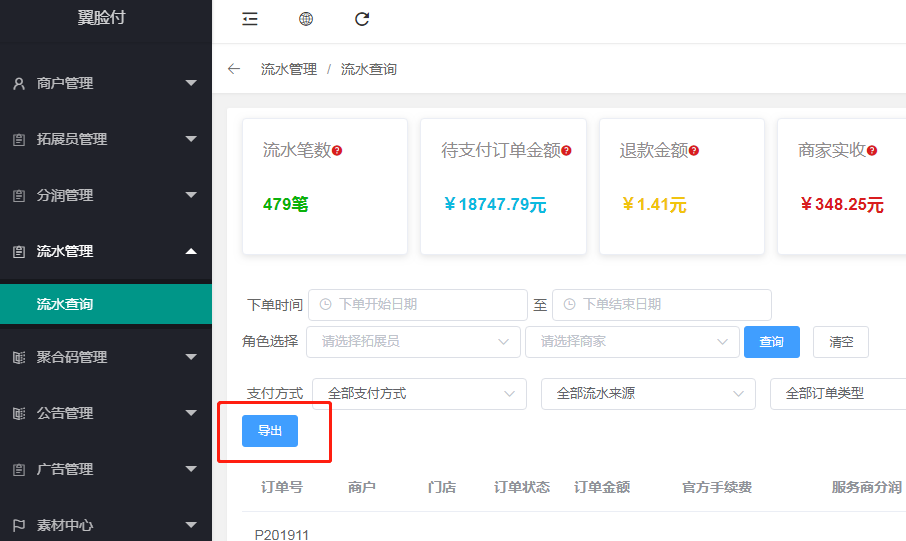Expand 拓展员管理 sidebar arrow
Image resolution: width=906 pixels, height=541 pixels.
pyautogui.click(x=191, y=139)
